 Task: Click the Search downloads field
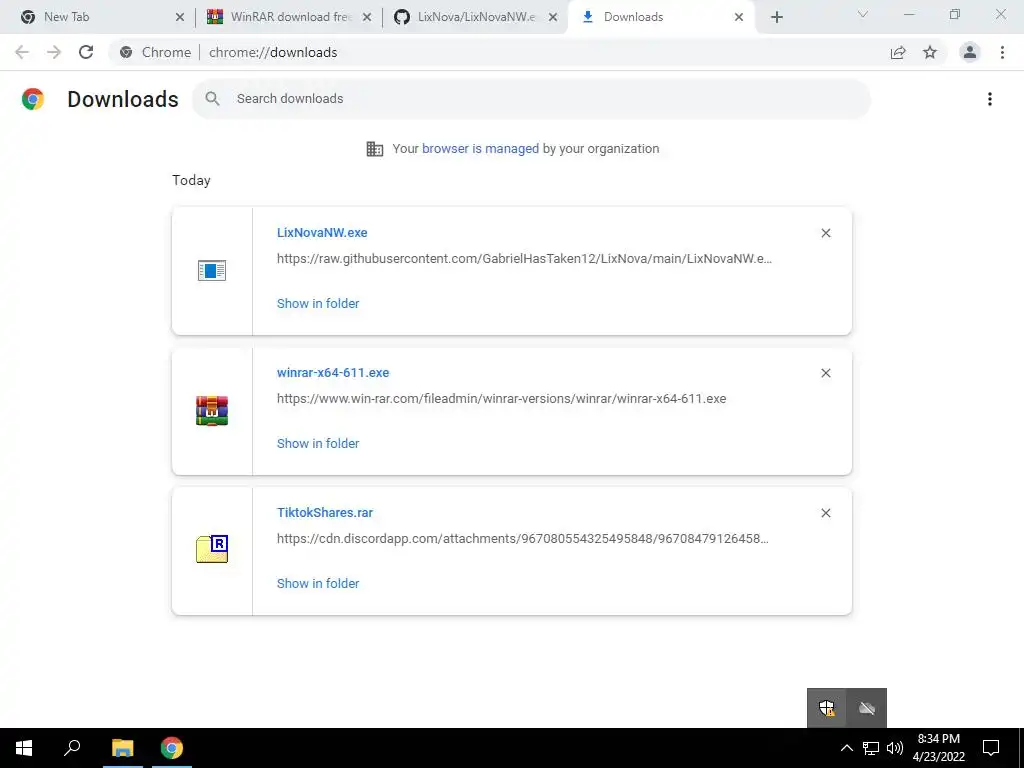click(531, 99)
